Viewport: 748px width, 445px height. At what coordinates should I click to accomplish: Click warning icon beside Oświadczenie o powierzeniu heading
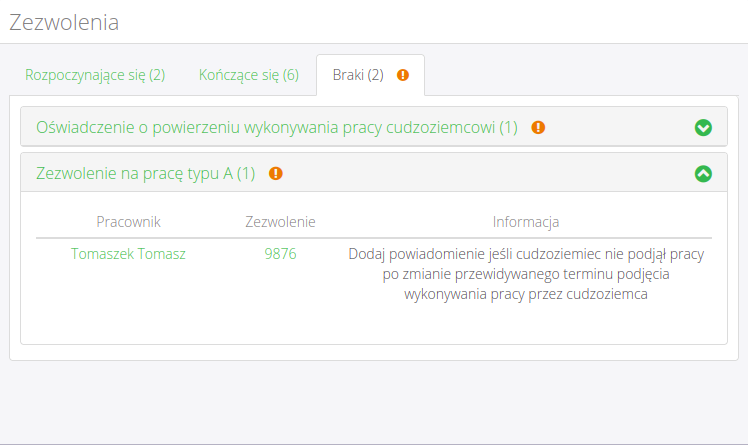pos(538,128)
